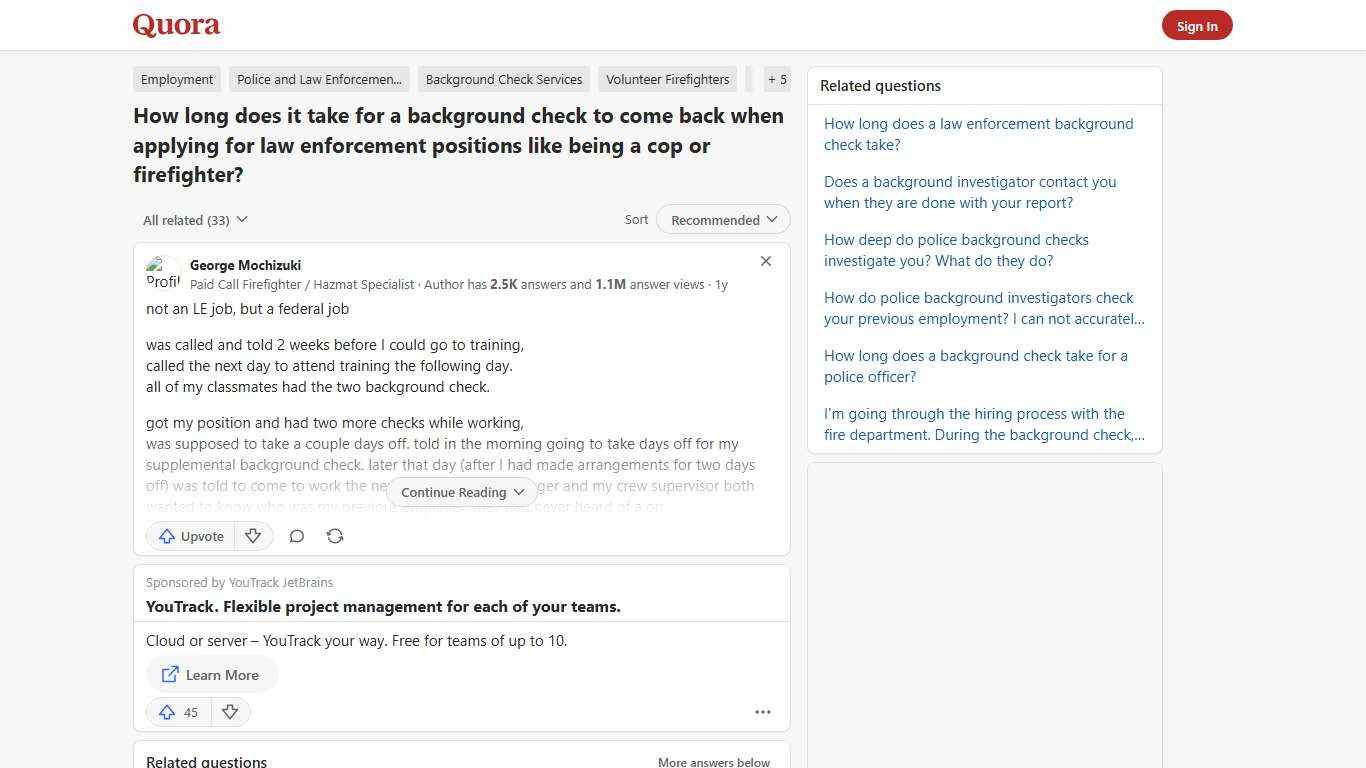The height and width of the screenshot is (768, 1366).
Task: Expand the Continue Reading section
Action: coord(461,492)
